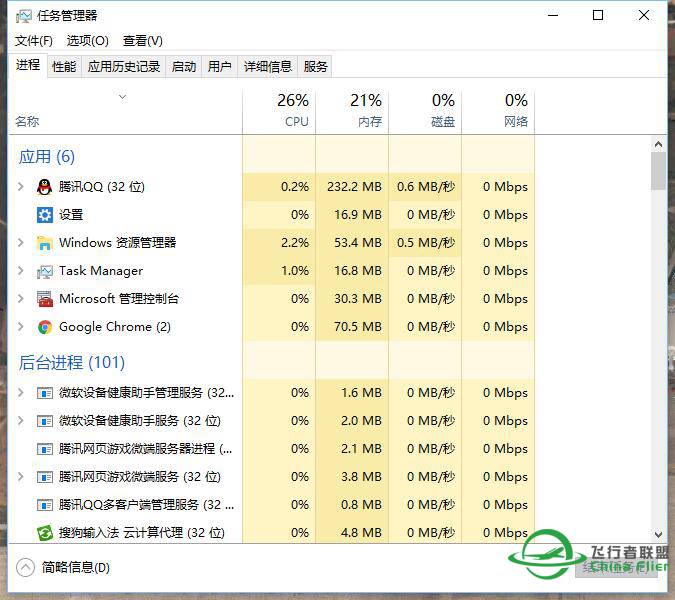Image resolution: width=675 pixels, height=600 pixels.
Task: Sort by the 磁盘 column header
Action: click(x=425, y=111)
